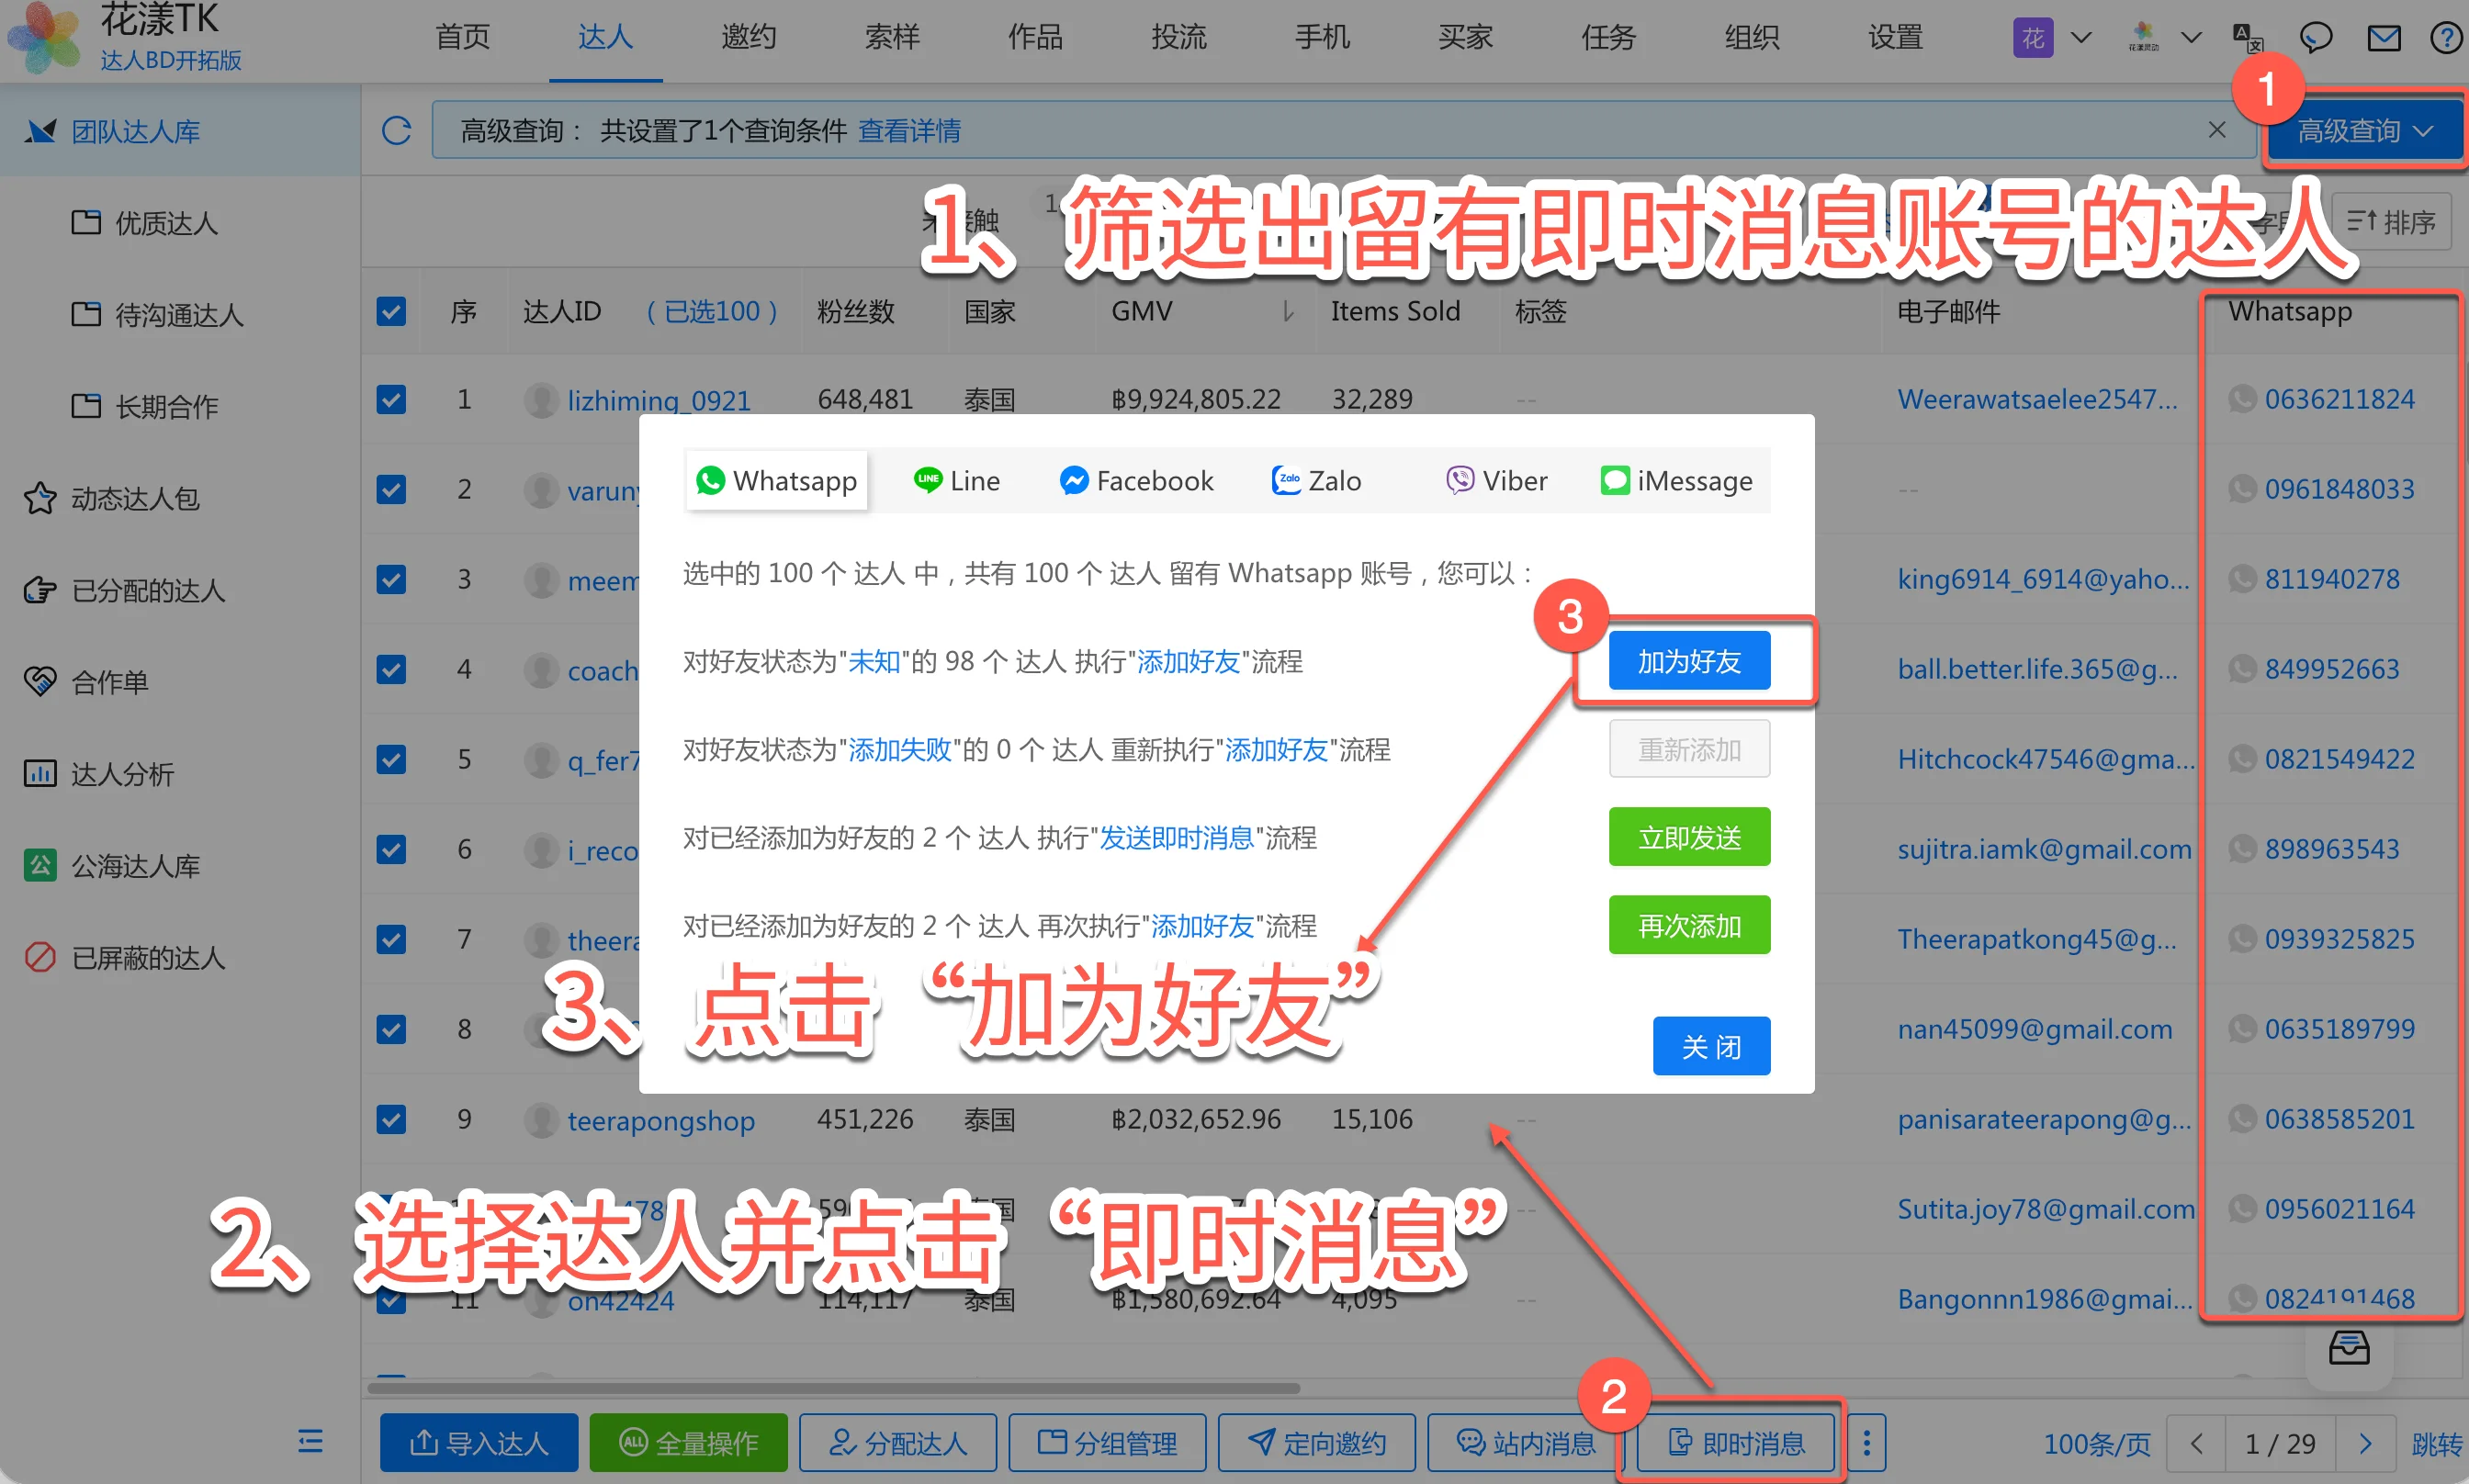This screenshot has height=1484, width=2469.
Task: Click the more options dots next to 即时消息
Action: (1866, 1442)
